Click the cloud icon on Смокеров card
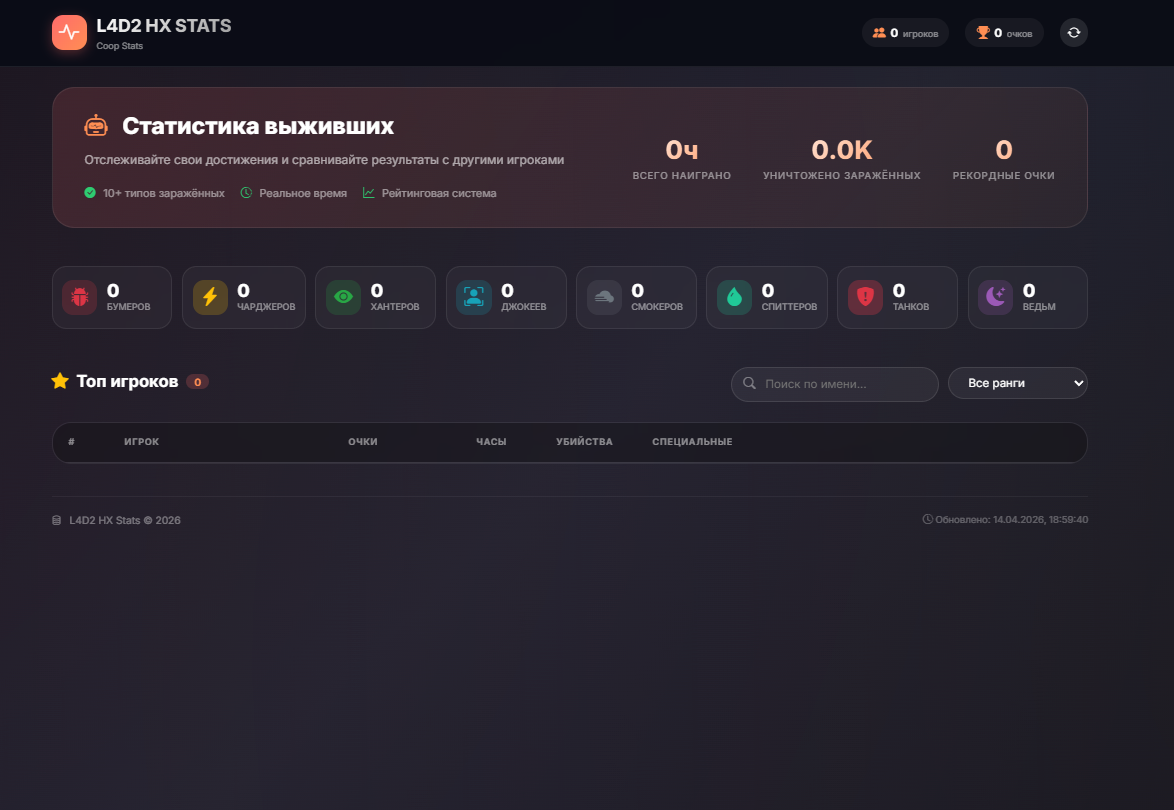 603,297
